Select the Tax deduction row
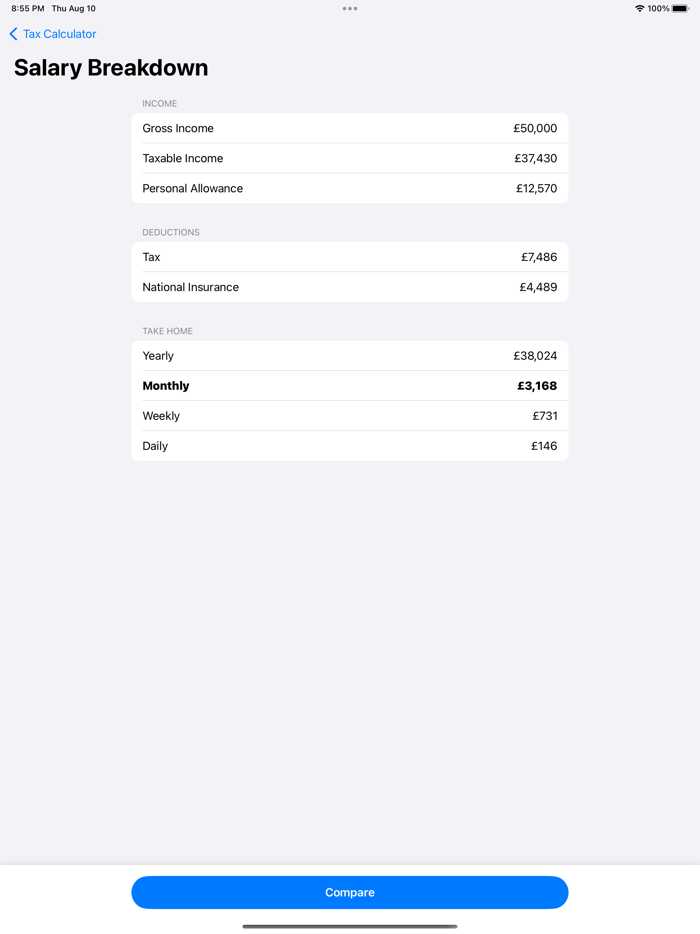The image size is (700, 934). pos(349,257)
